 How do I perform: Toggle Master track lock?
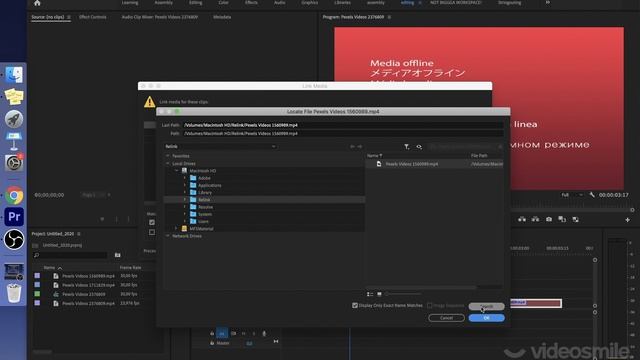pyautogui.click(x=212, y=343)
